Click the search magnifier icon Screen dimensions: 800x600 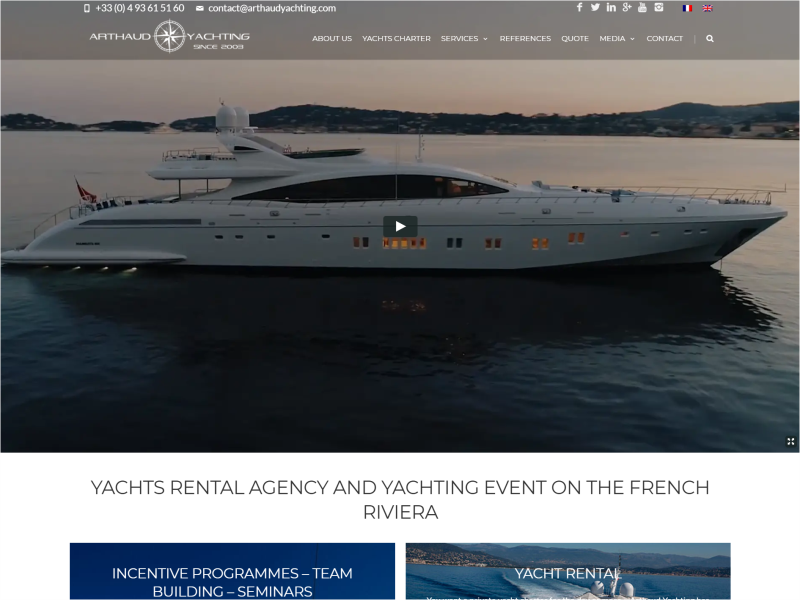710,38
